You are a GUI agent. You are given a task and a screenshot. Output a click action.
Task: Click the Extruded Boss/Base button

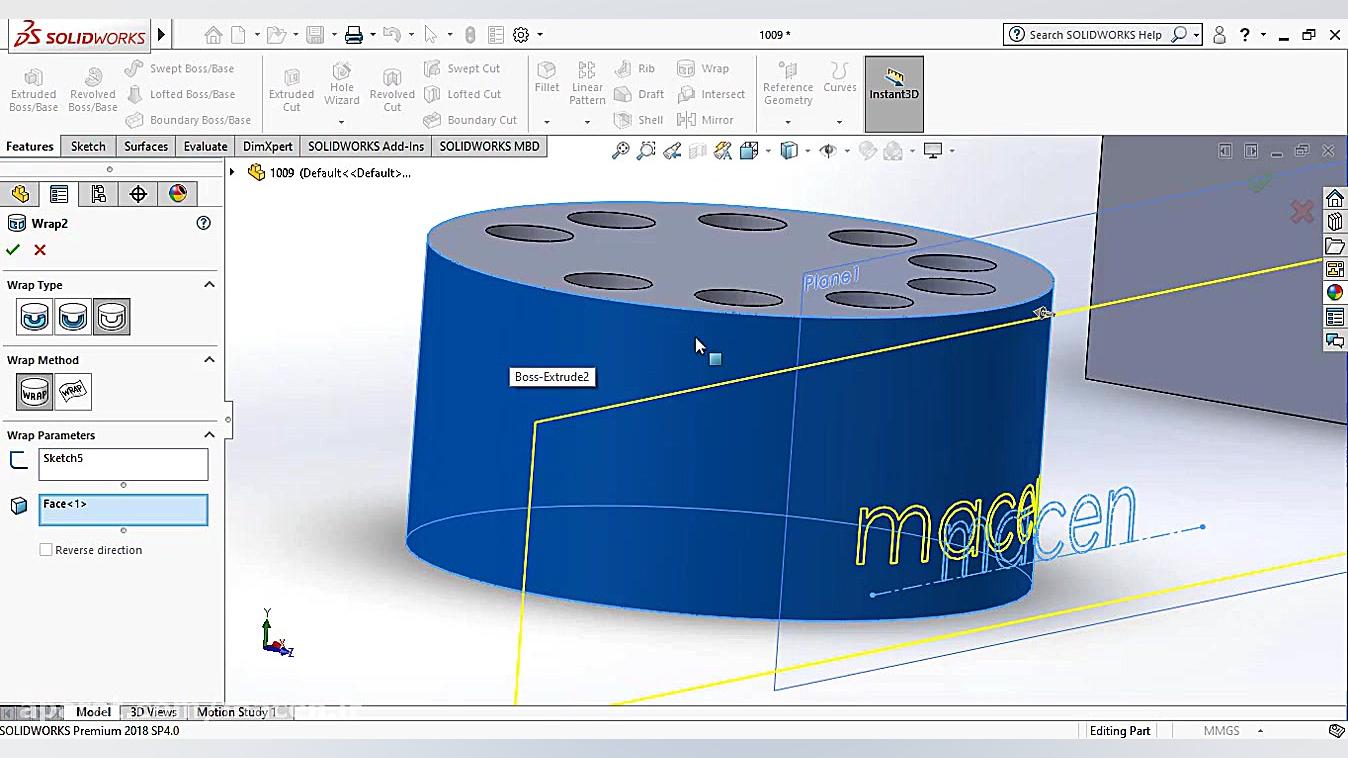pos(33,89)
